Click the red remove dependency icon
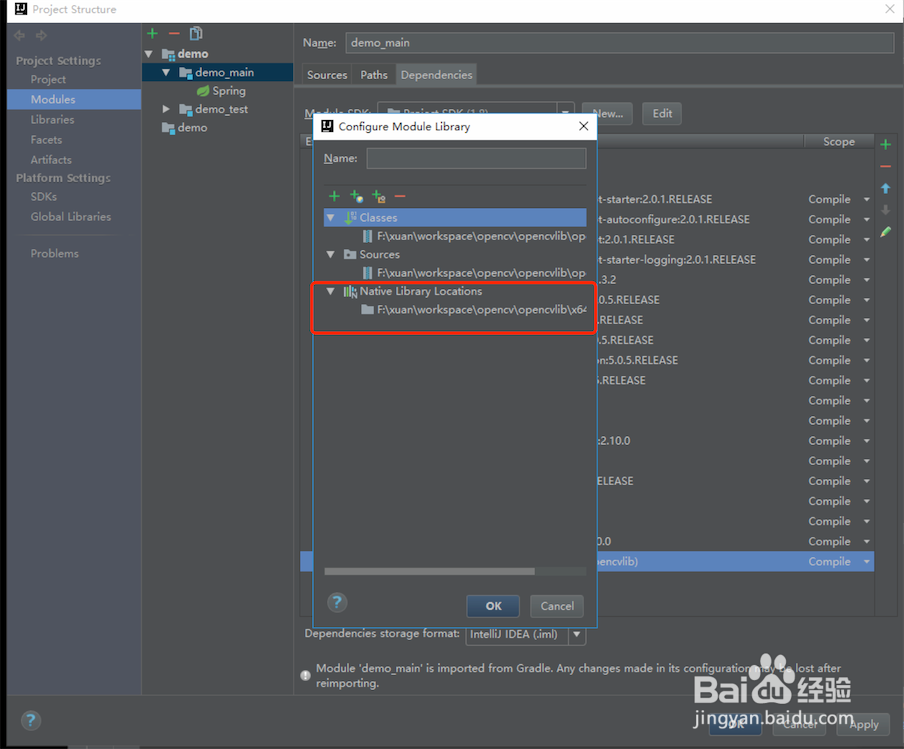Viewport: 904px width, 749px height. point(886,167)
